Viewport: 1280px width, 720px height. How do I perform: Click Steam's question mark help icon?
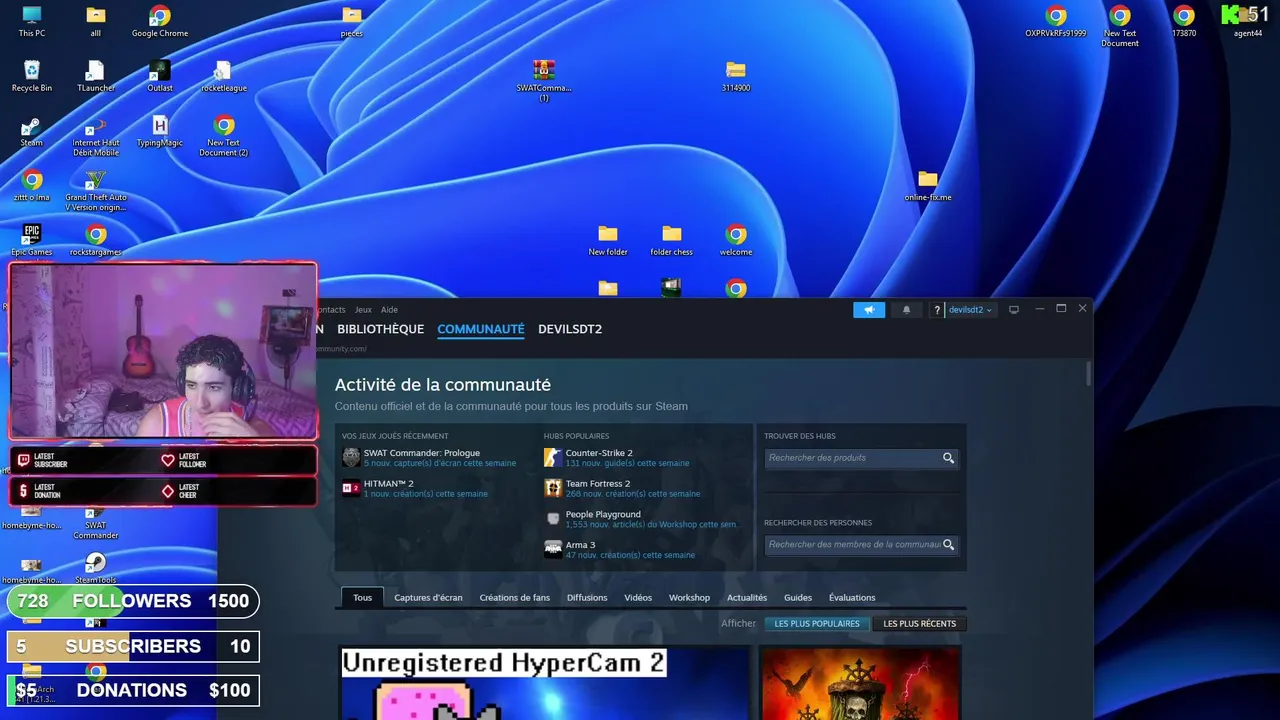coord(937,310)
